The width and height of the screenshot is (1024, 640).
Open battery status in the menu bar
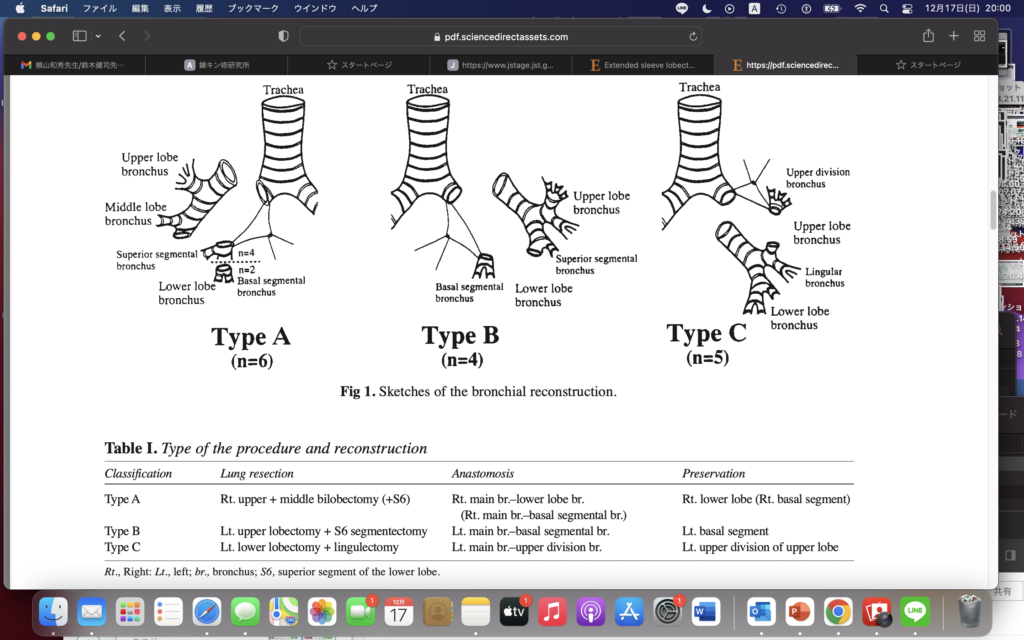click(832, 8)
